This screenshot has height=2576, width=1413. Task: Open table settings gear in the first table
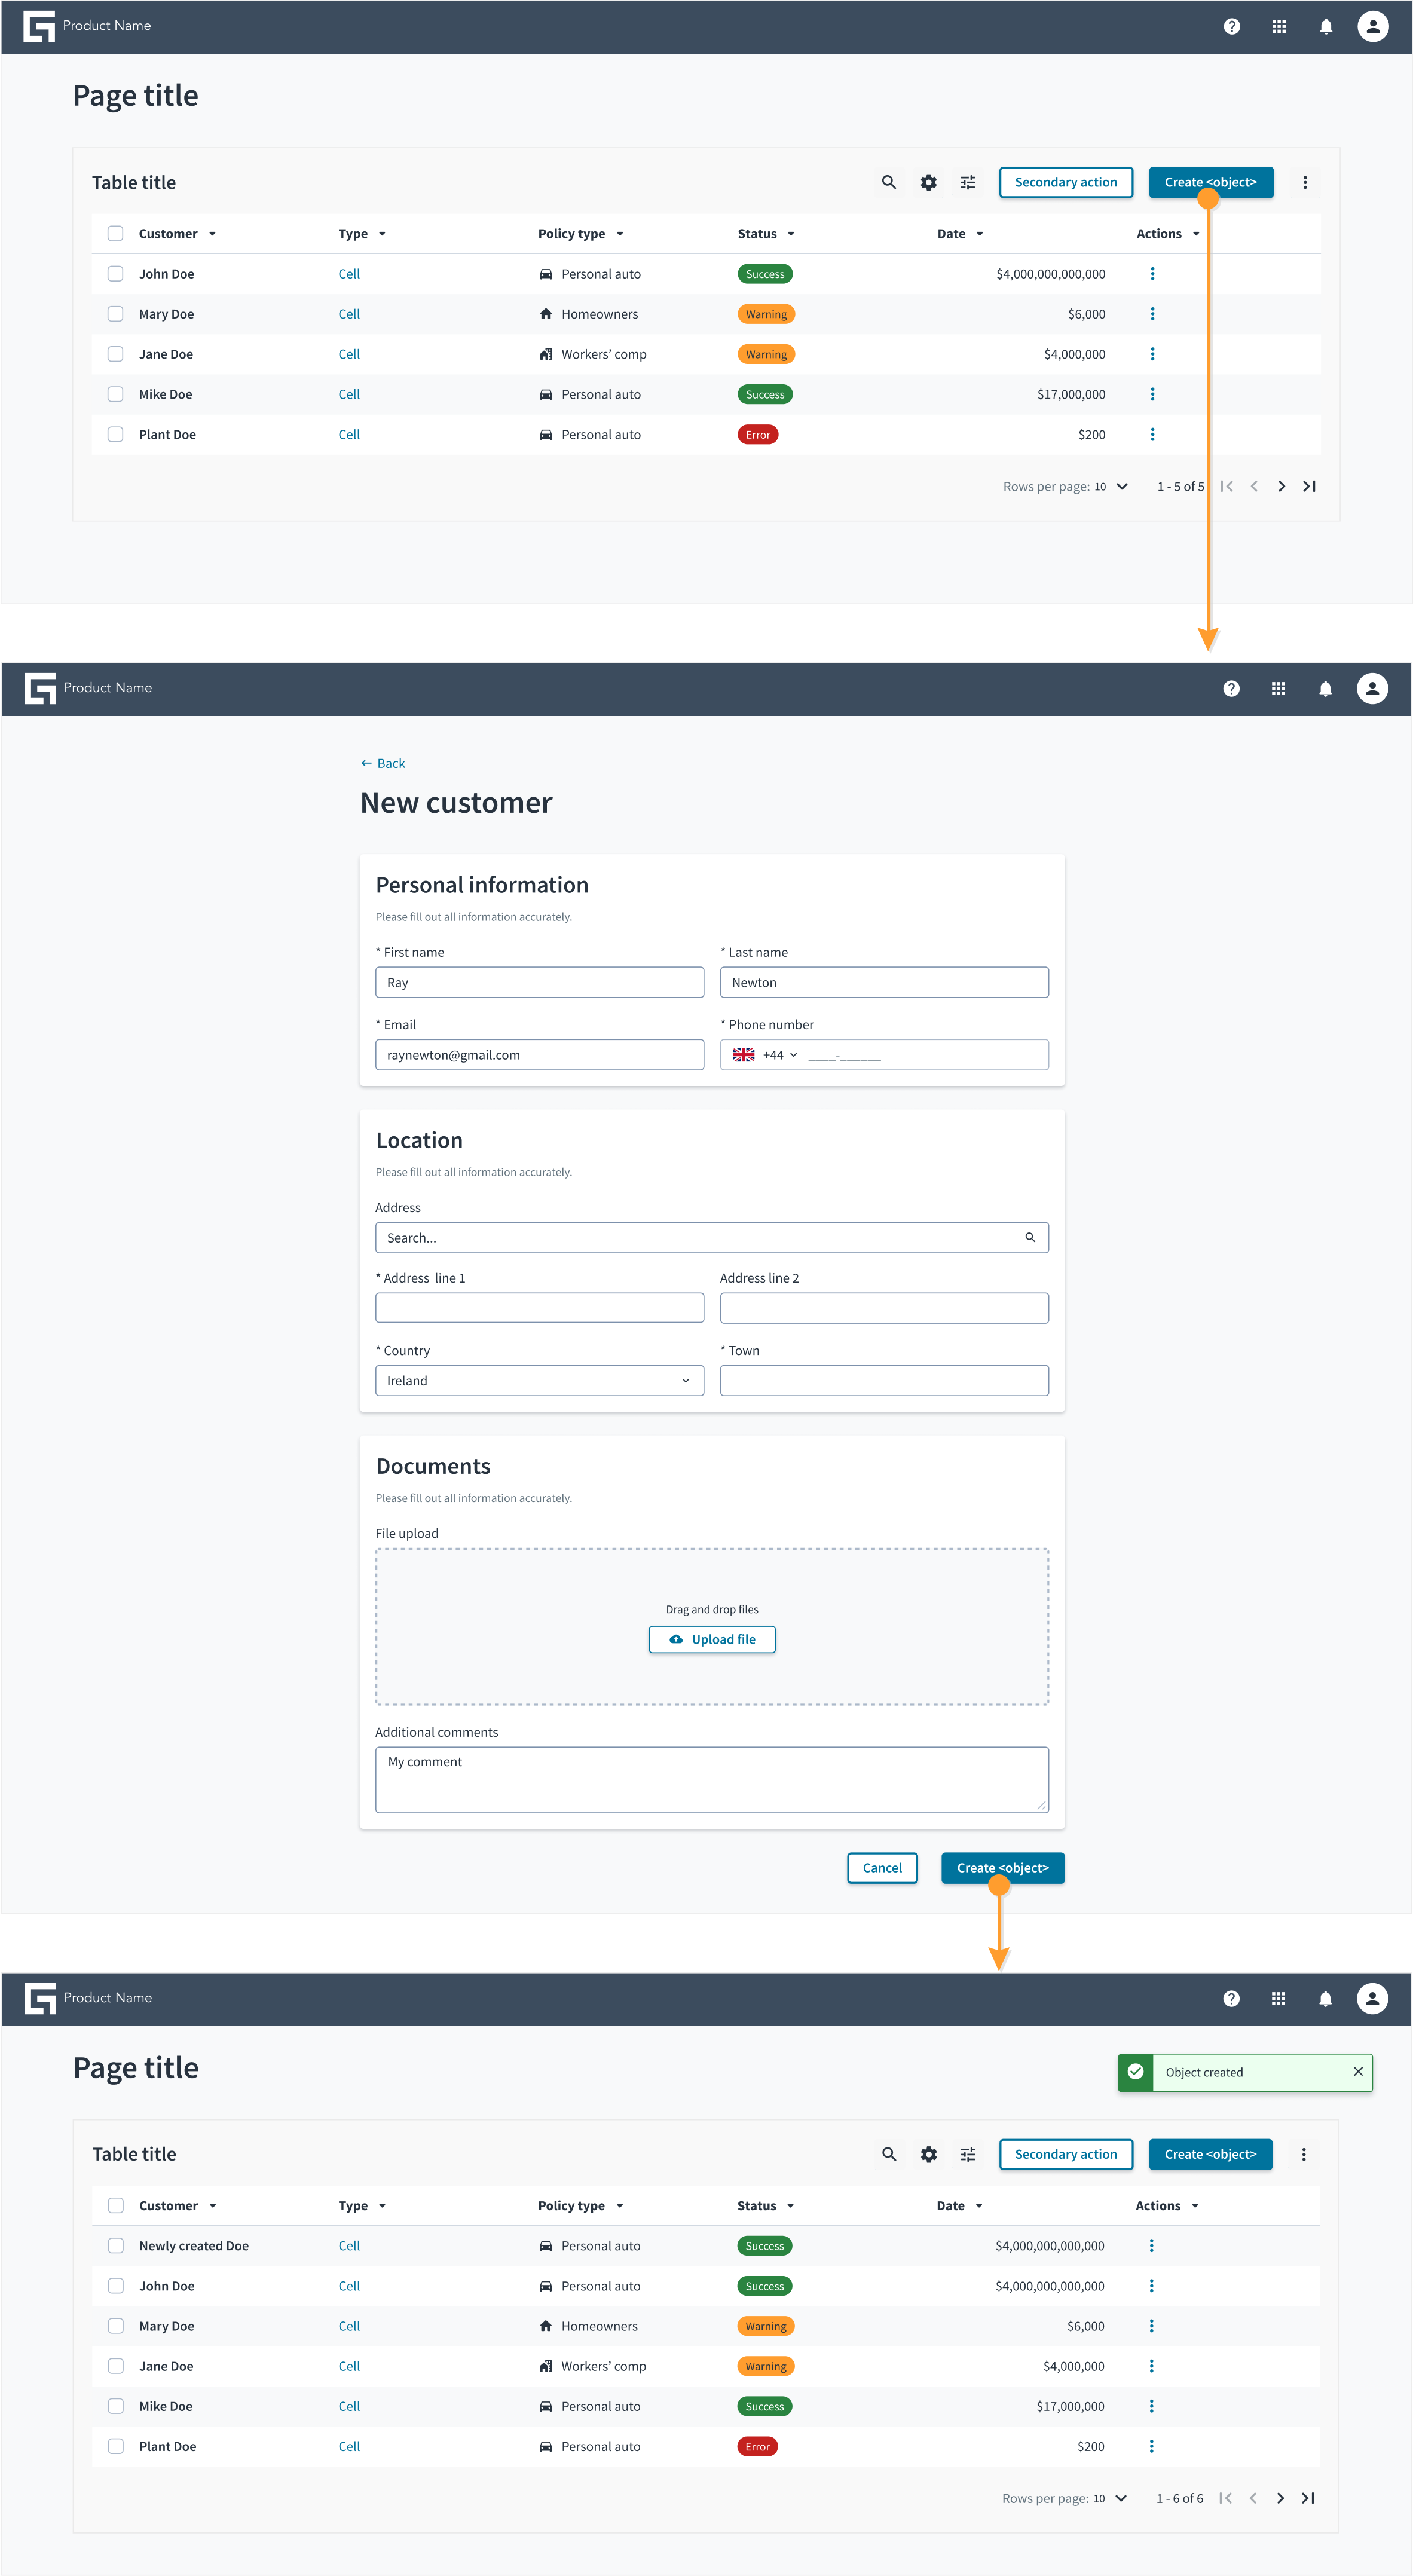[x=928, y=182]
